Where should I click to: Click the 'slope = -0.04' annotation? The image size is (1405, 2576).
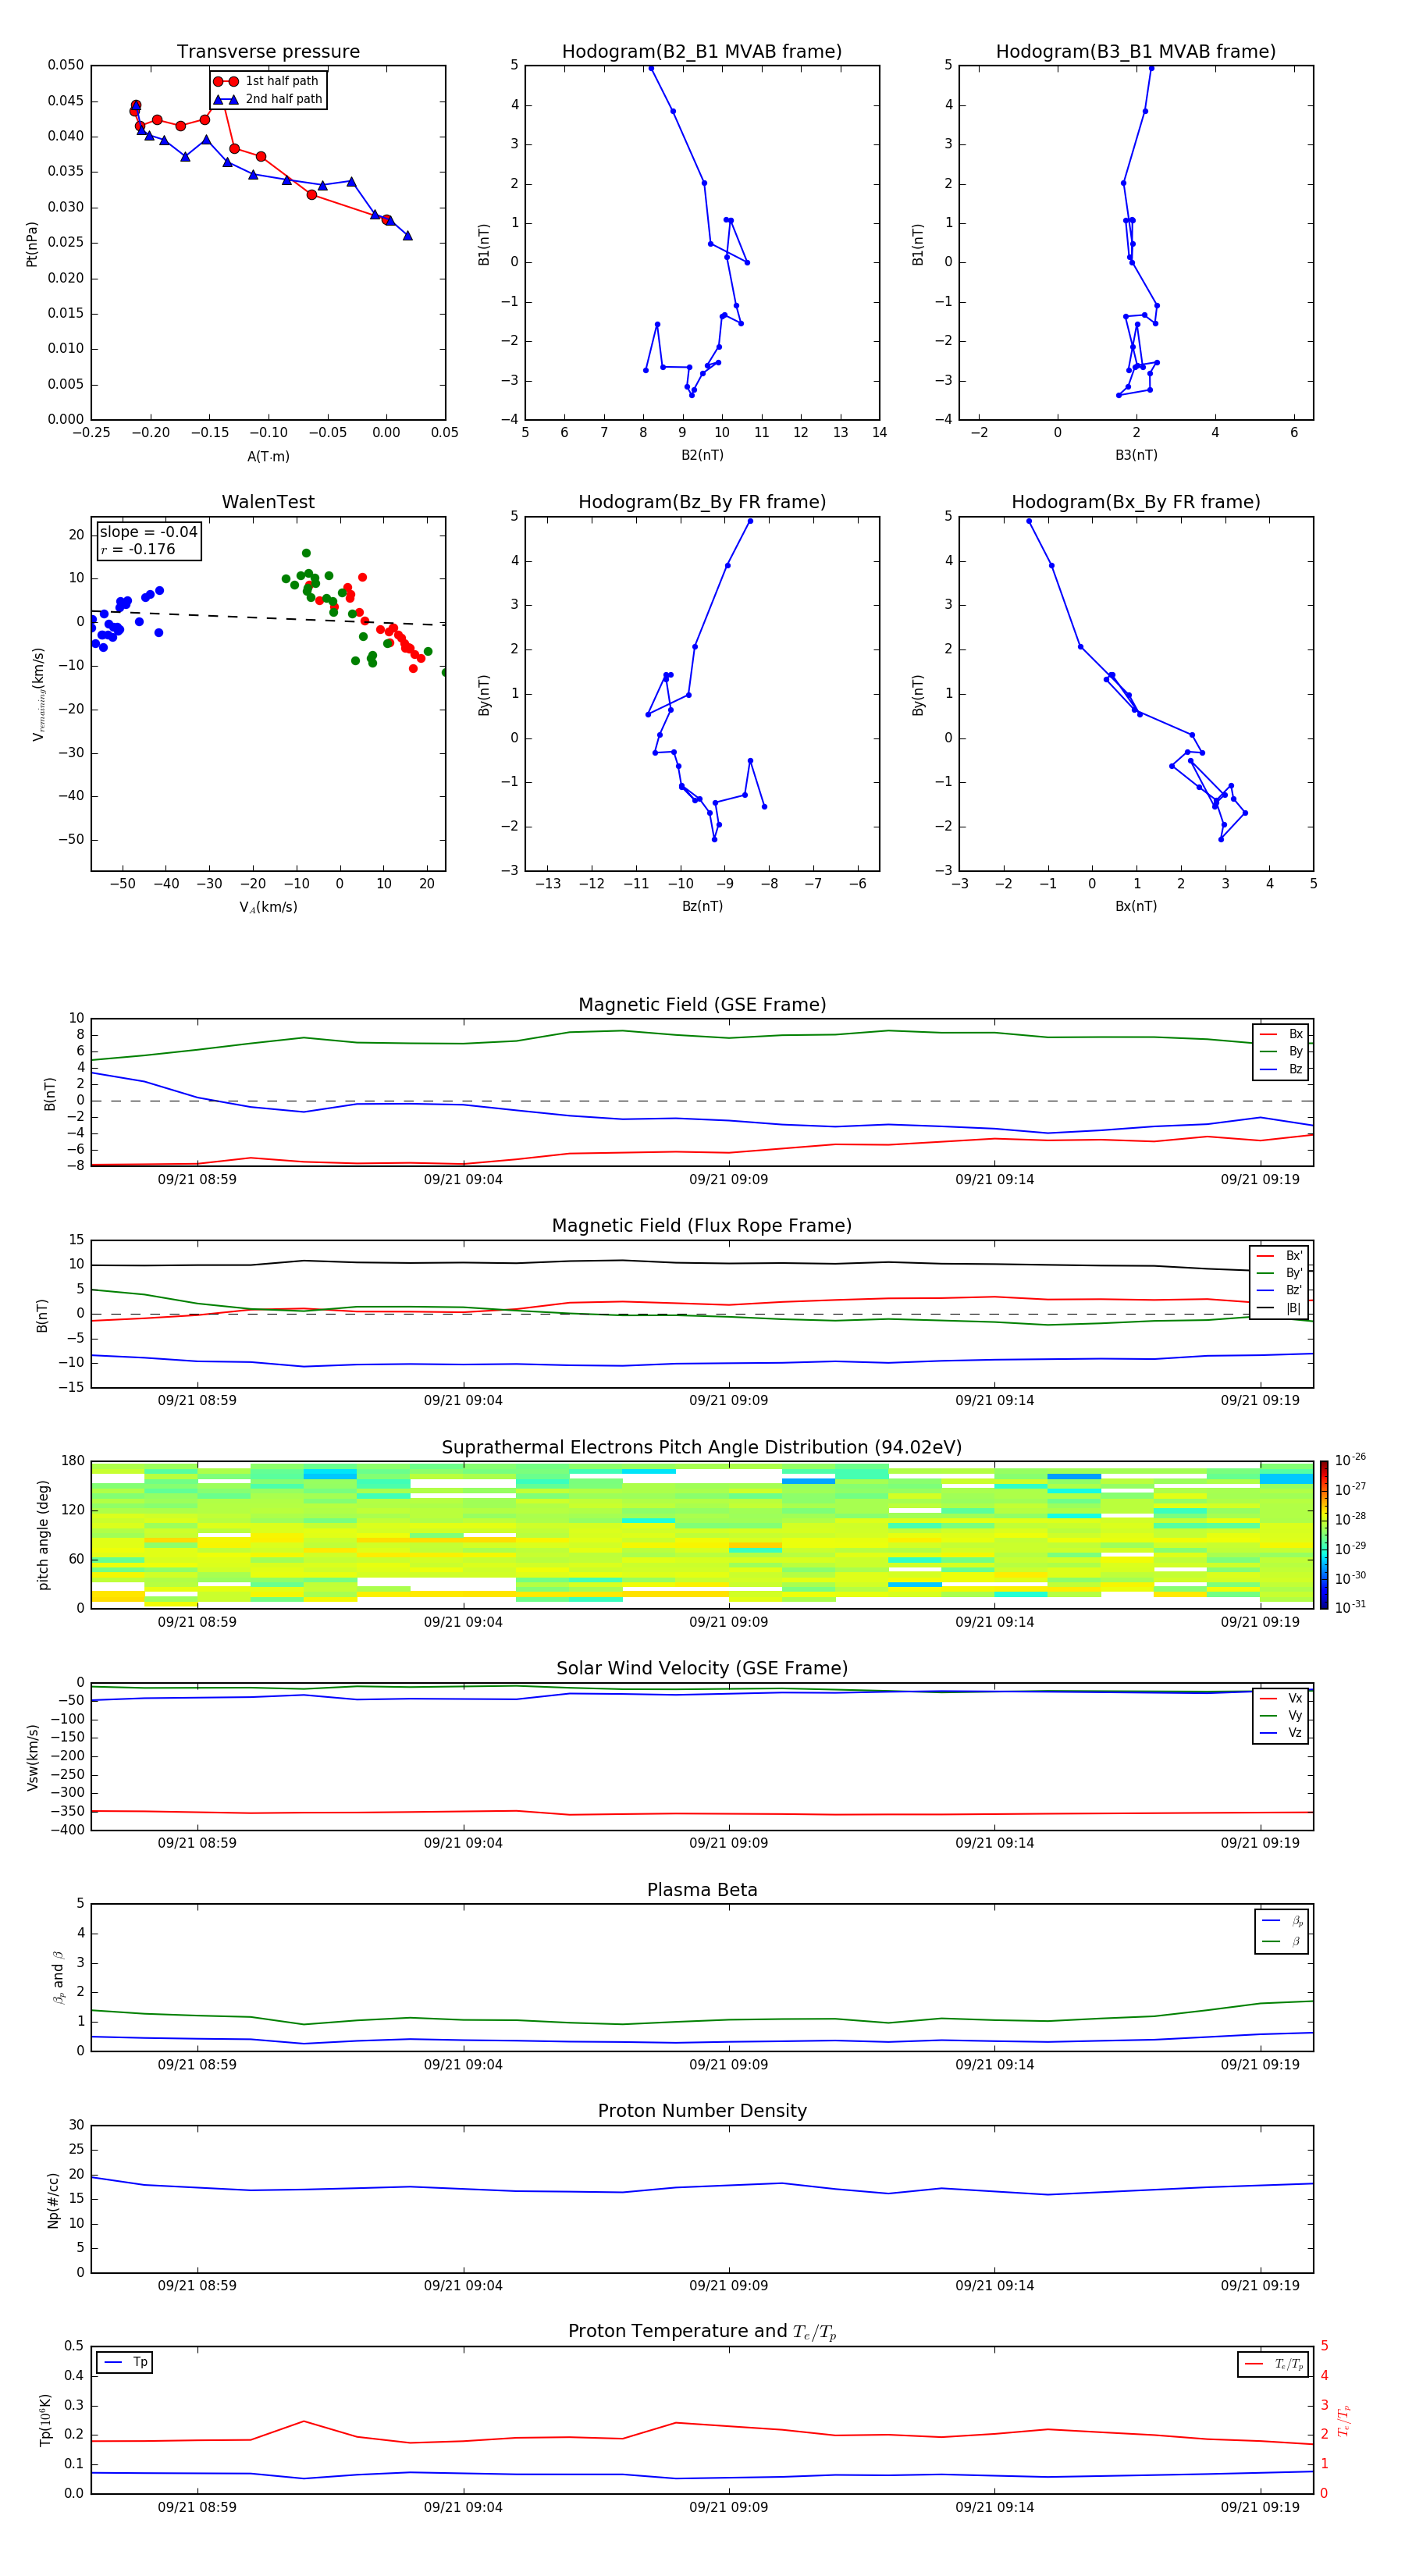(148, 532)
